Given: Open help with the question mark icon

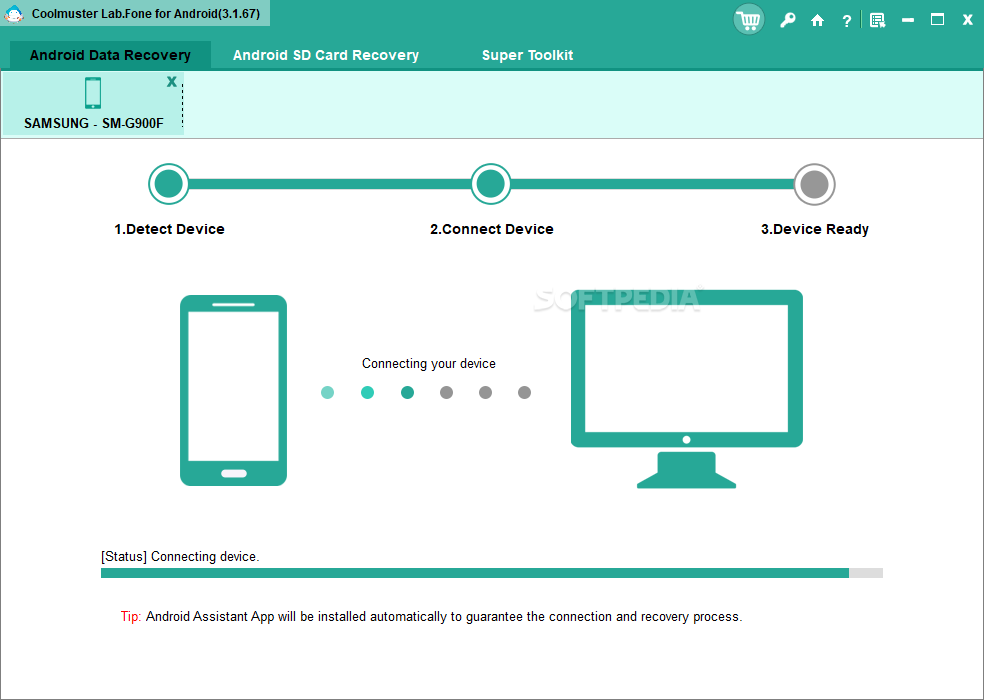Looking at the screenshot, I should click(x=847, y=21).
